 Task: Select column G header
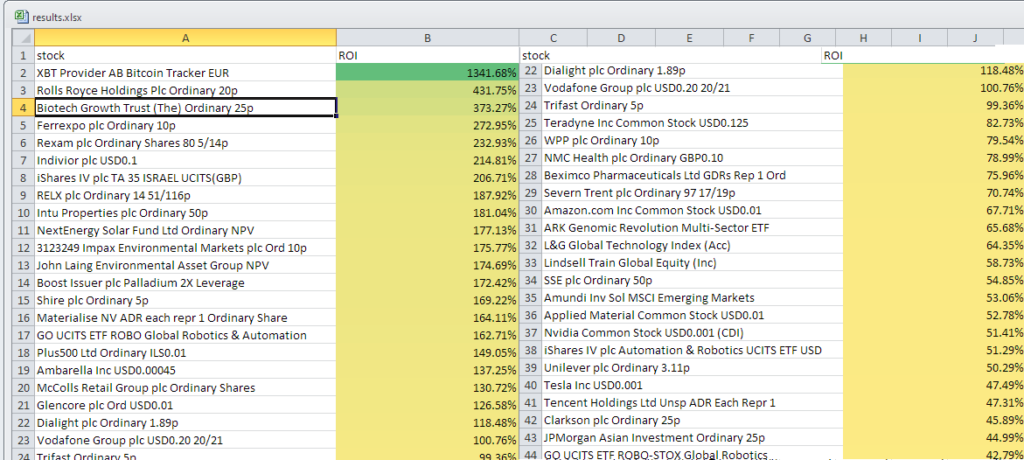[808, 38]
